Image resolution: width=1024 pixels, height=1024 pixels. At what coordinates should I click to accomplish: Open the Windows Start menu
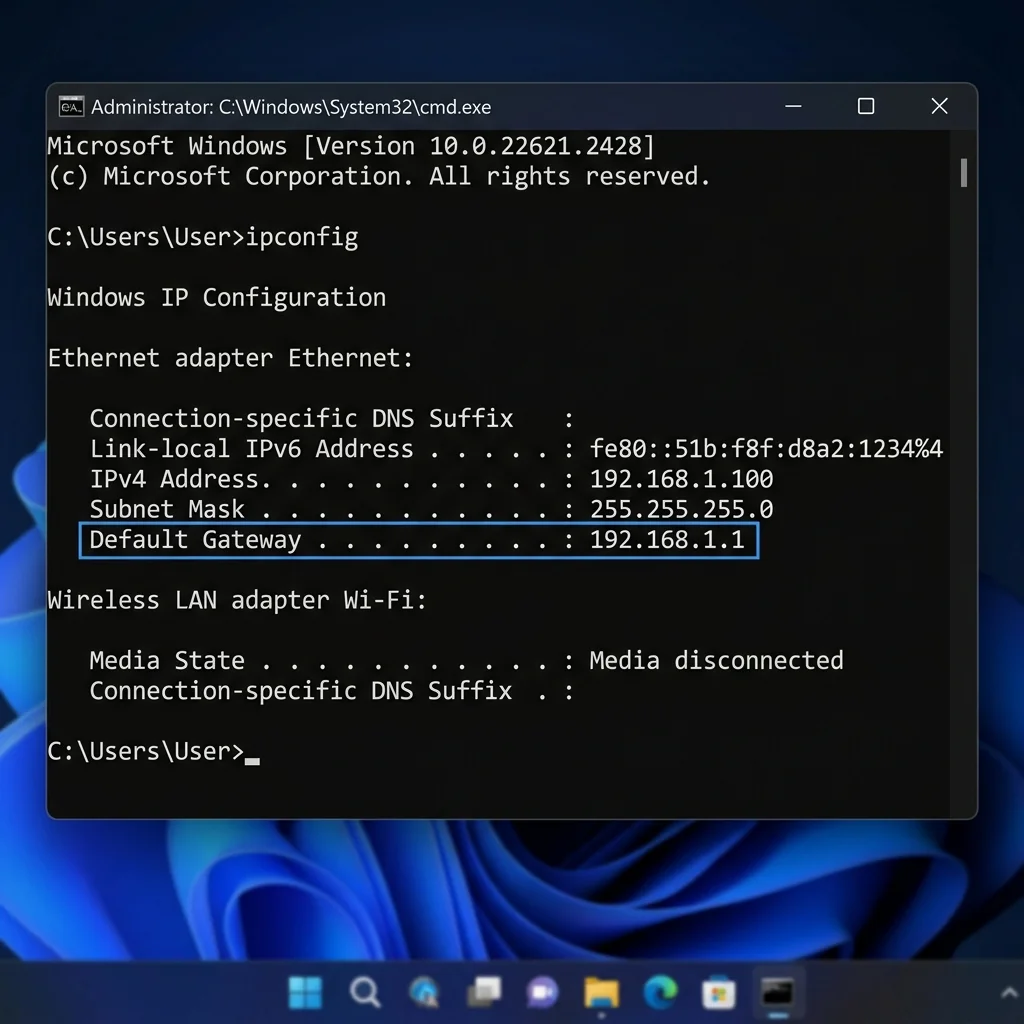click(305, 993)
